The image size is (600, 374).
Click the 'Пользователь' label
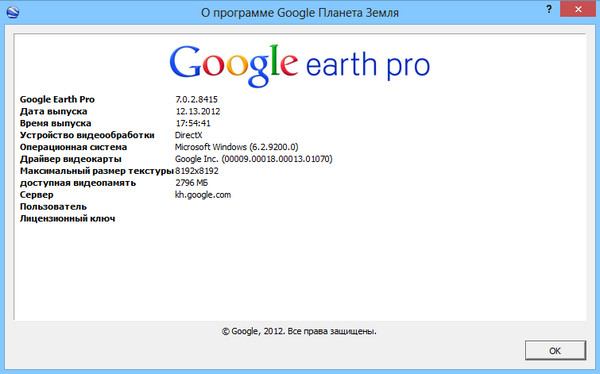click(x=53, y=207)
